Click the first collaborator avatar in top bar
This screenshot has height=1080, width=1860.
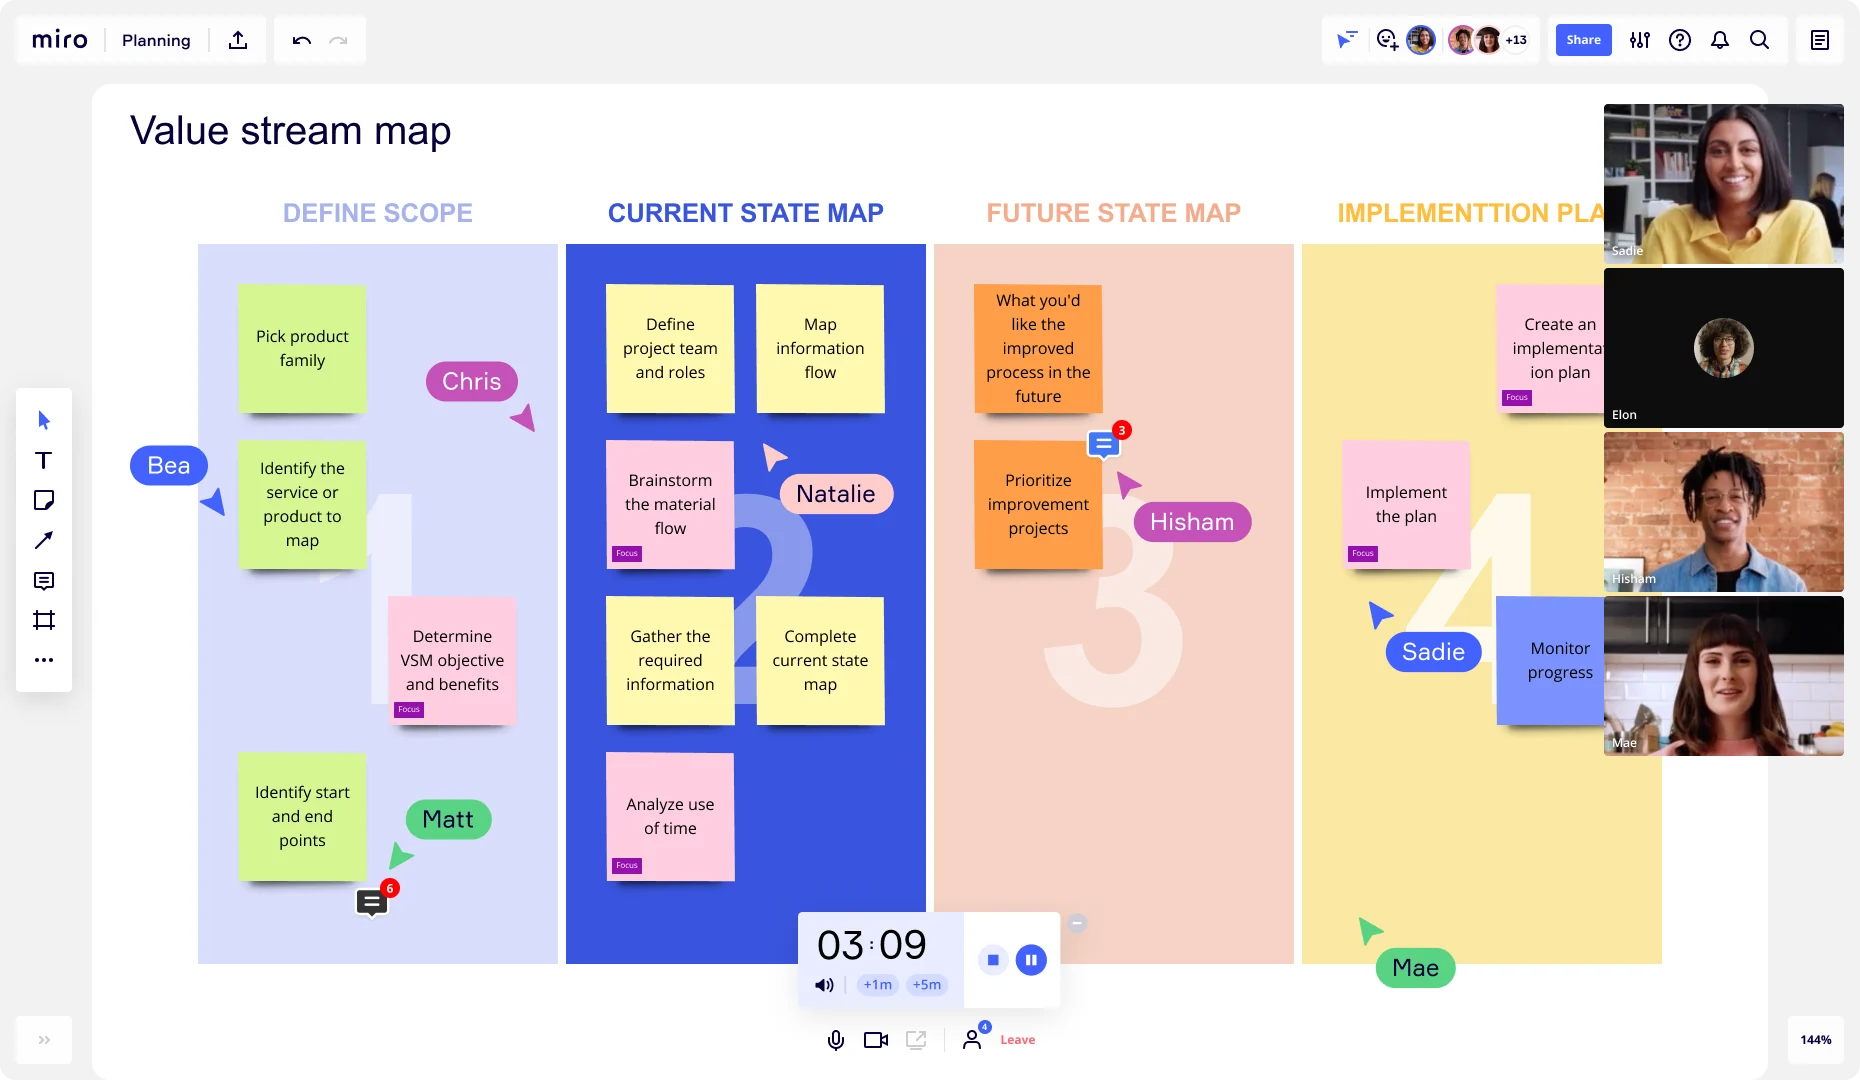click(x=1421, y=40)
